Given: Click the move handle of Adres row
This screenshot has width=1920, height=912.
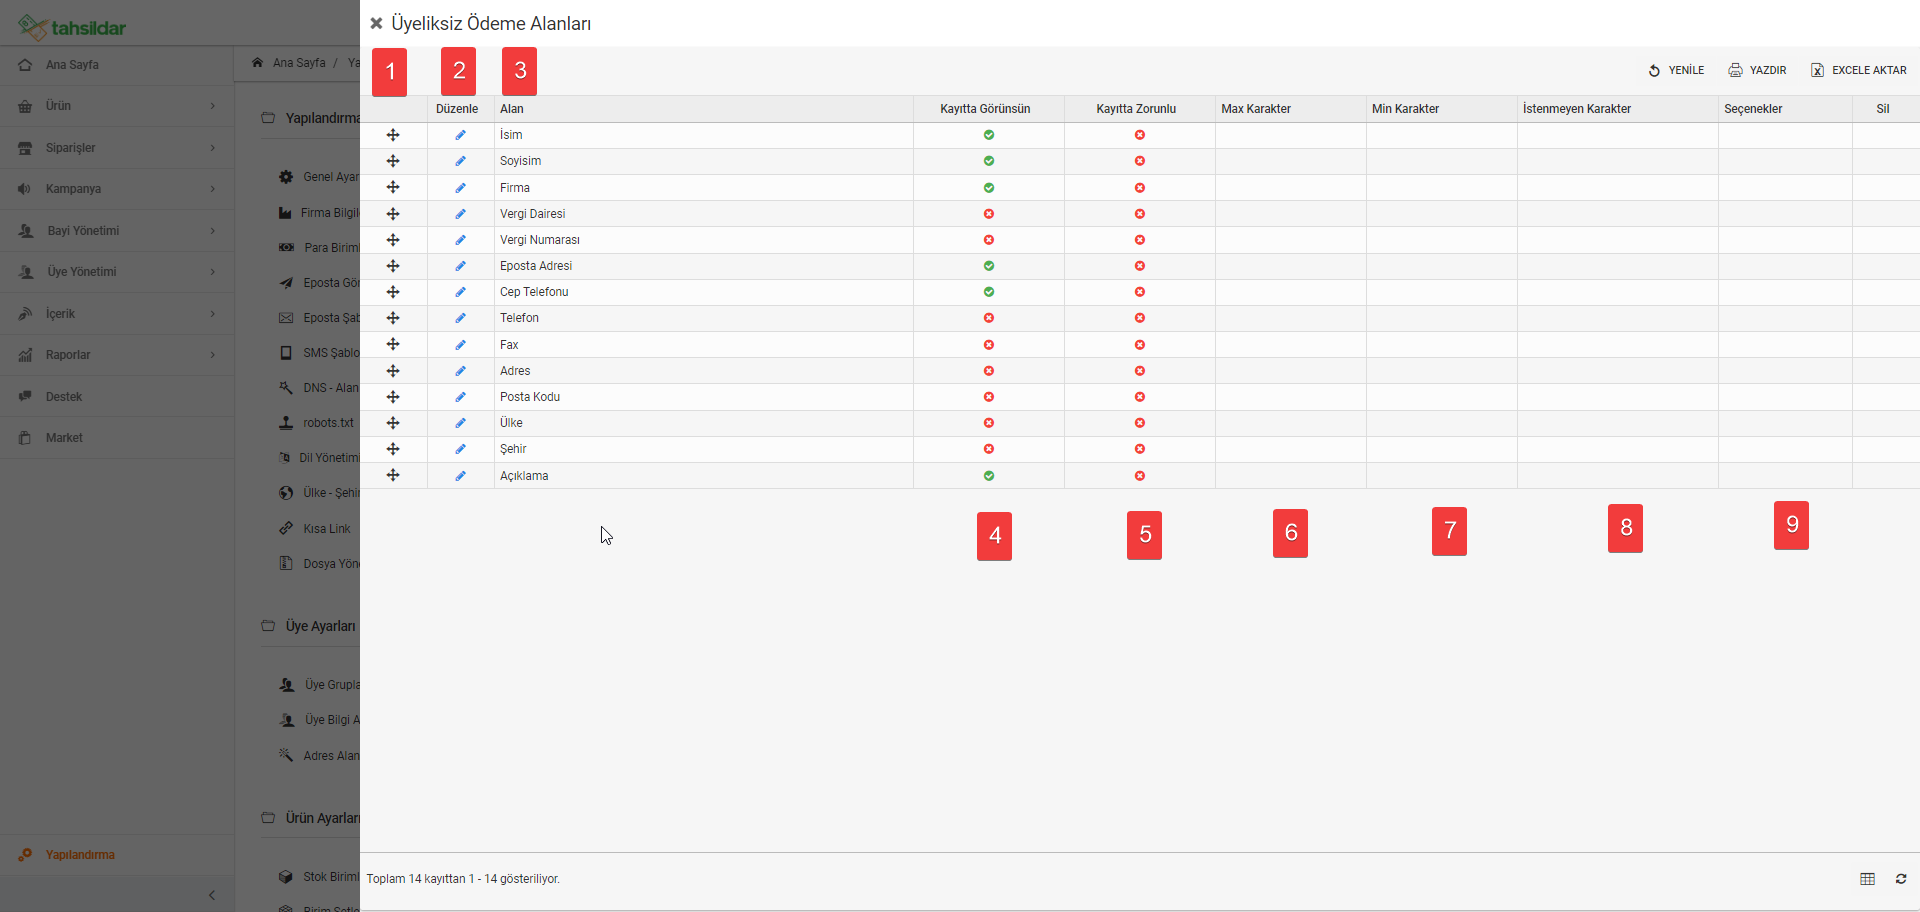Looking at the screenshot, I should tap(393, 371).
